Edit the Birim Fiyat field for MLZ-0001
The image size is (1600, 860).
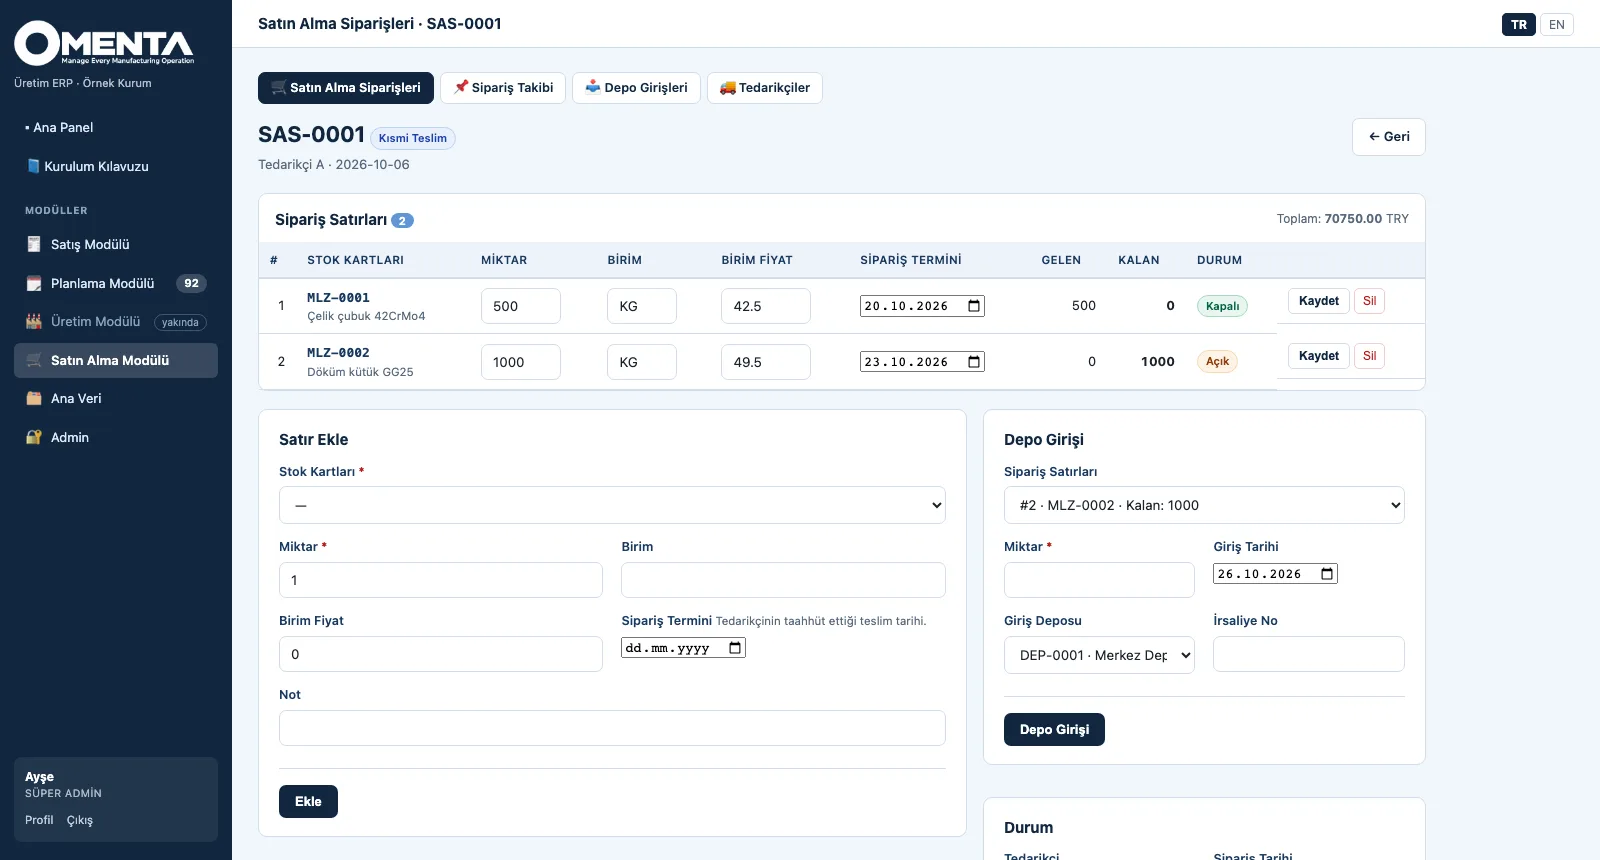coord(766,306)
